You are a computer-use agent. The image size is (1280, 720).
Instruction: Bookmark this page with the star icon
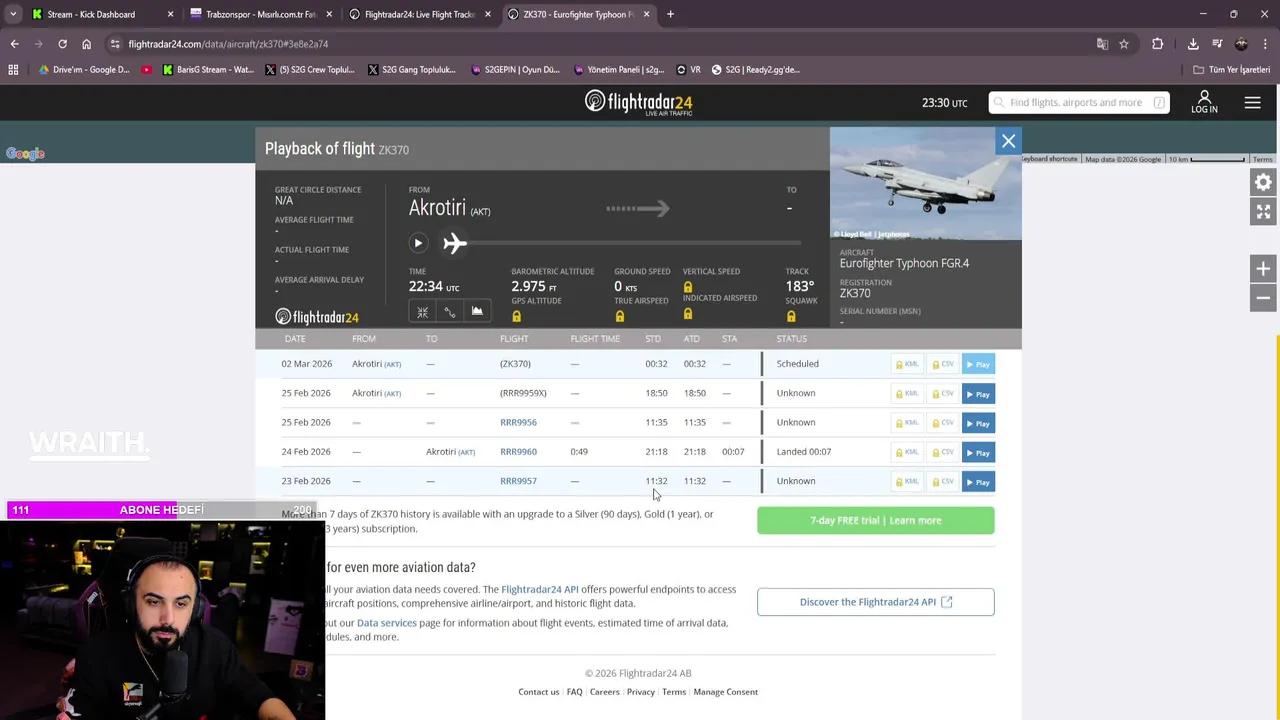click(x=1124, y=44)
